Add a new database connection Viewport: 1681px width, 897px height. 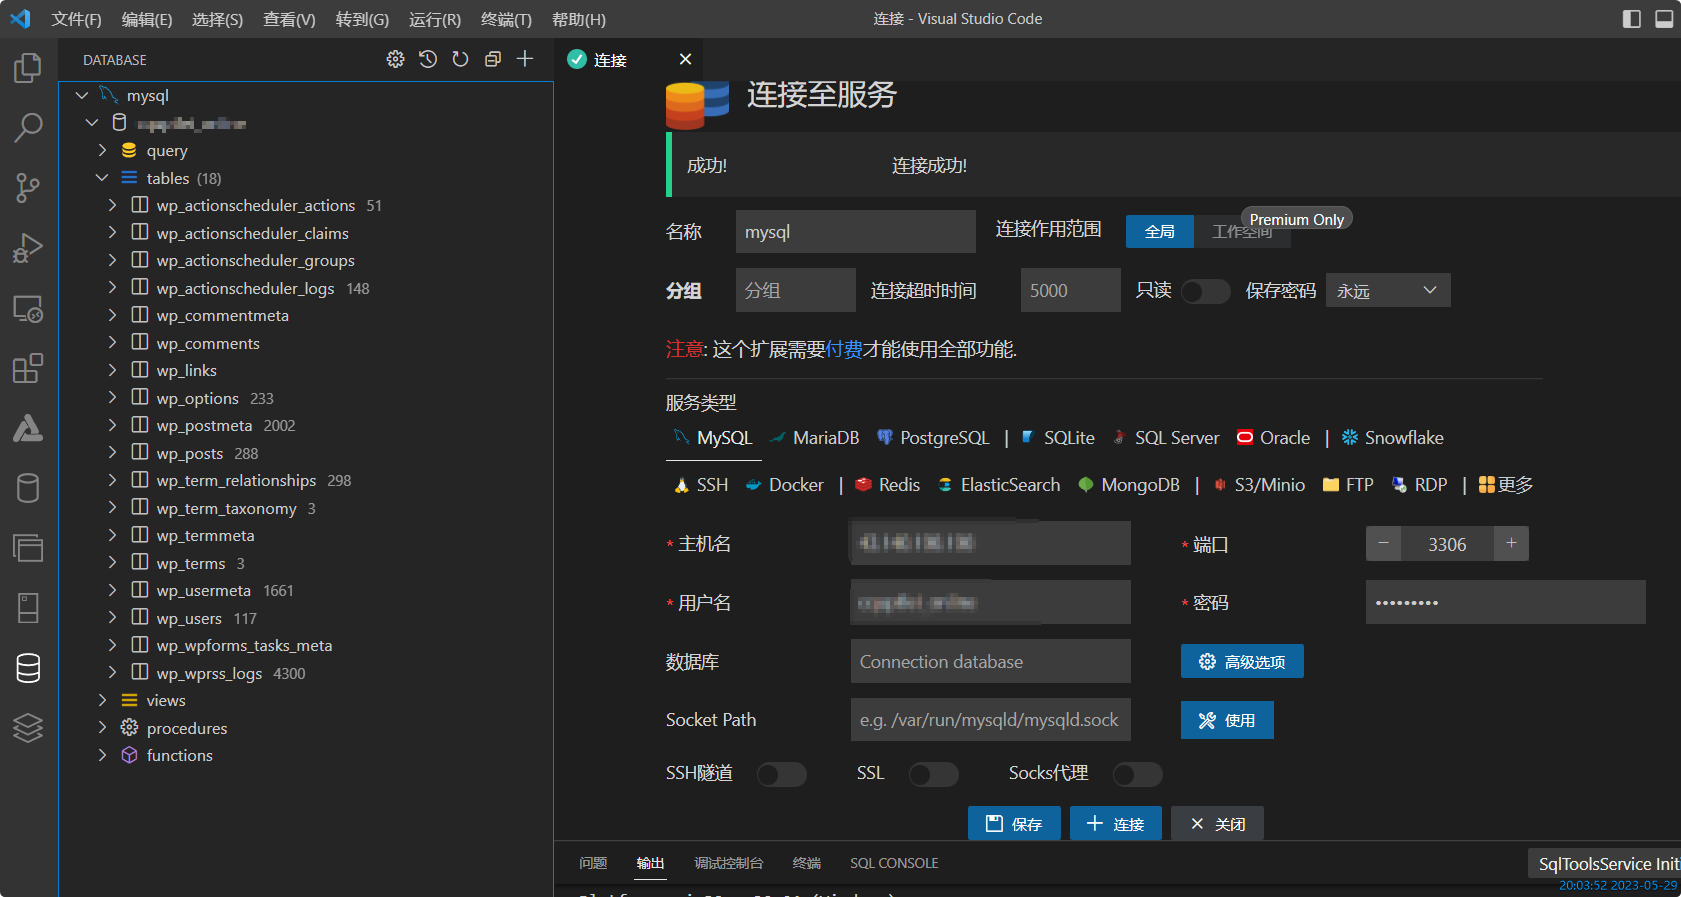tap(525, 59)
